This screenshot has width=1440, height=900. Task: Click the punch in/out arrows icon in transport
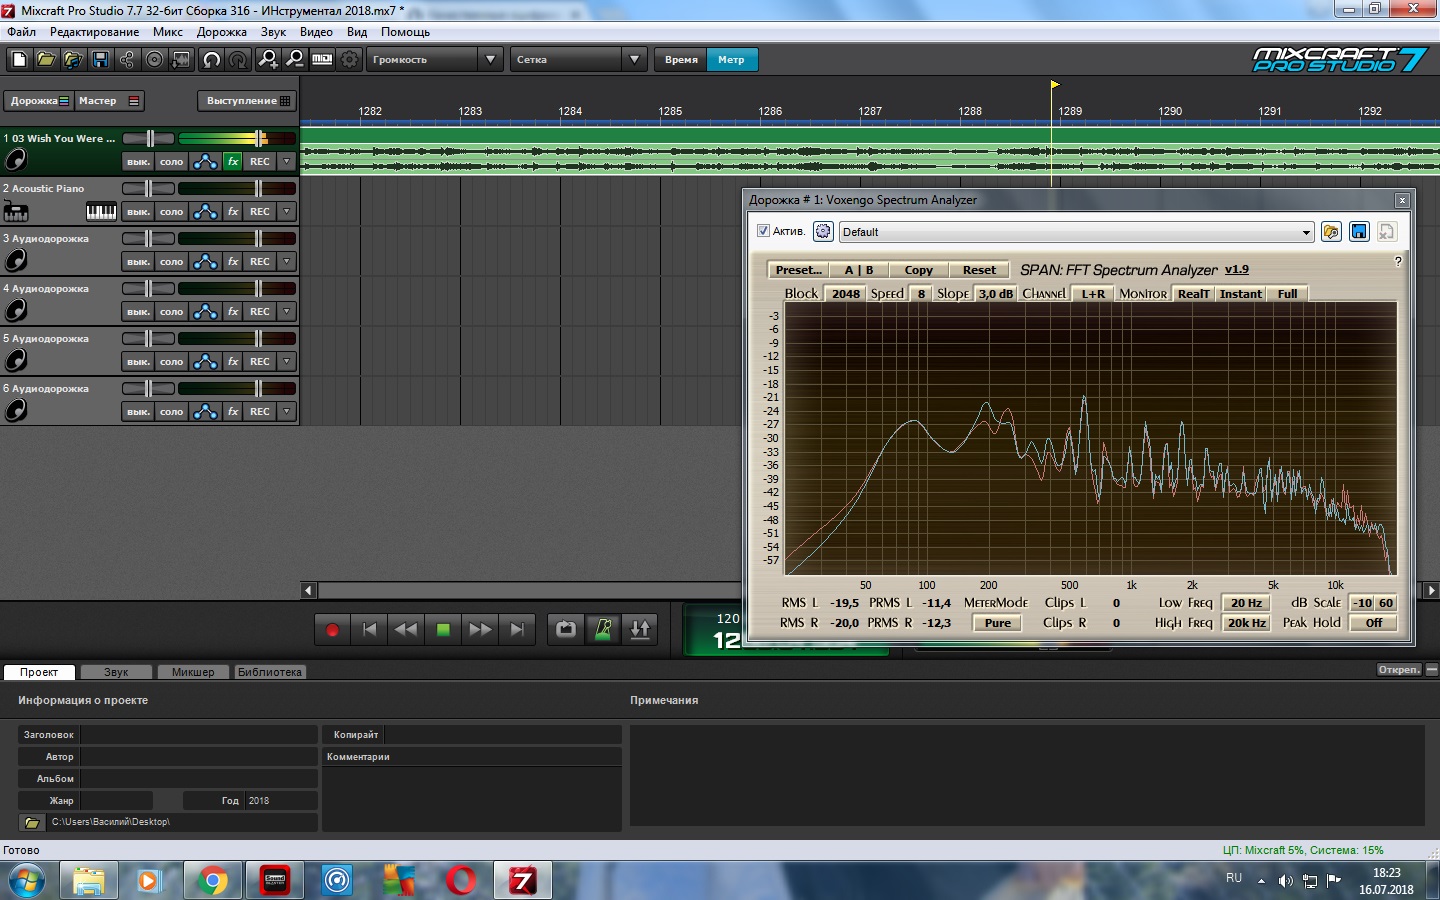click(640, 629)
